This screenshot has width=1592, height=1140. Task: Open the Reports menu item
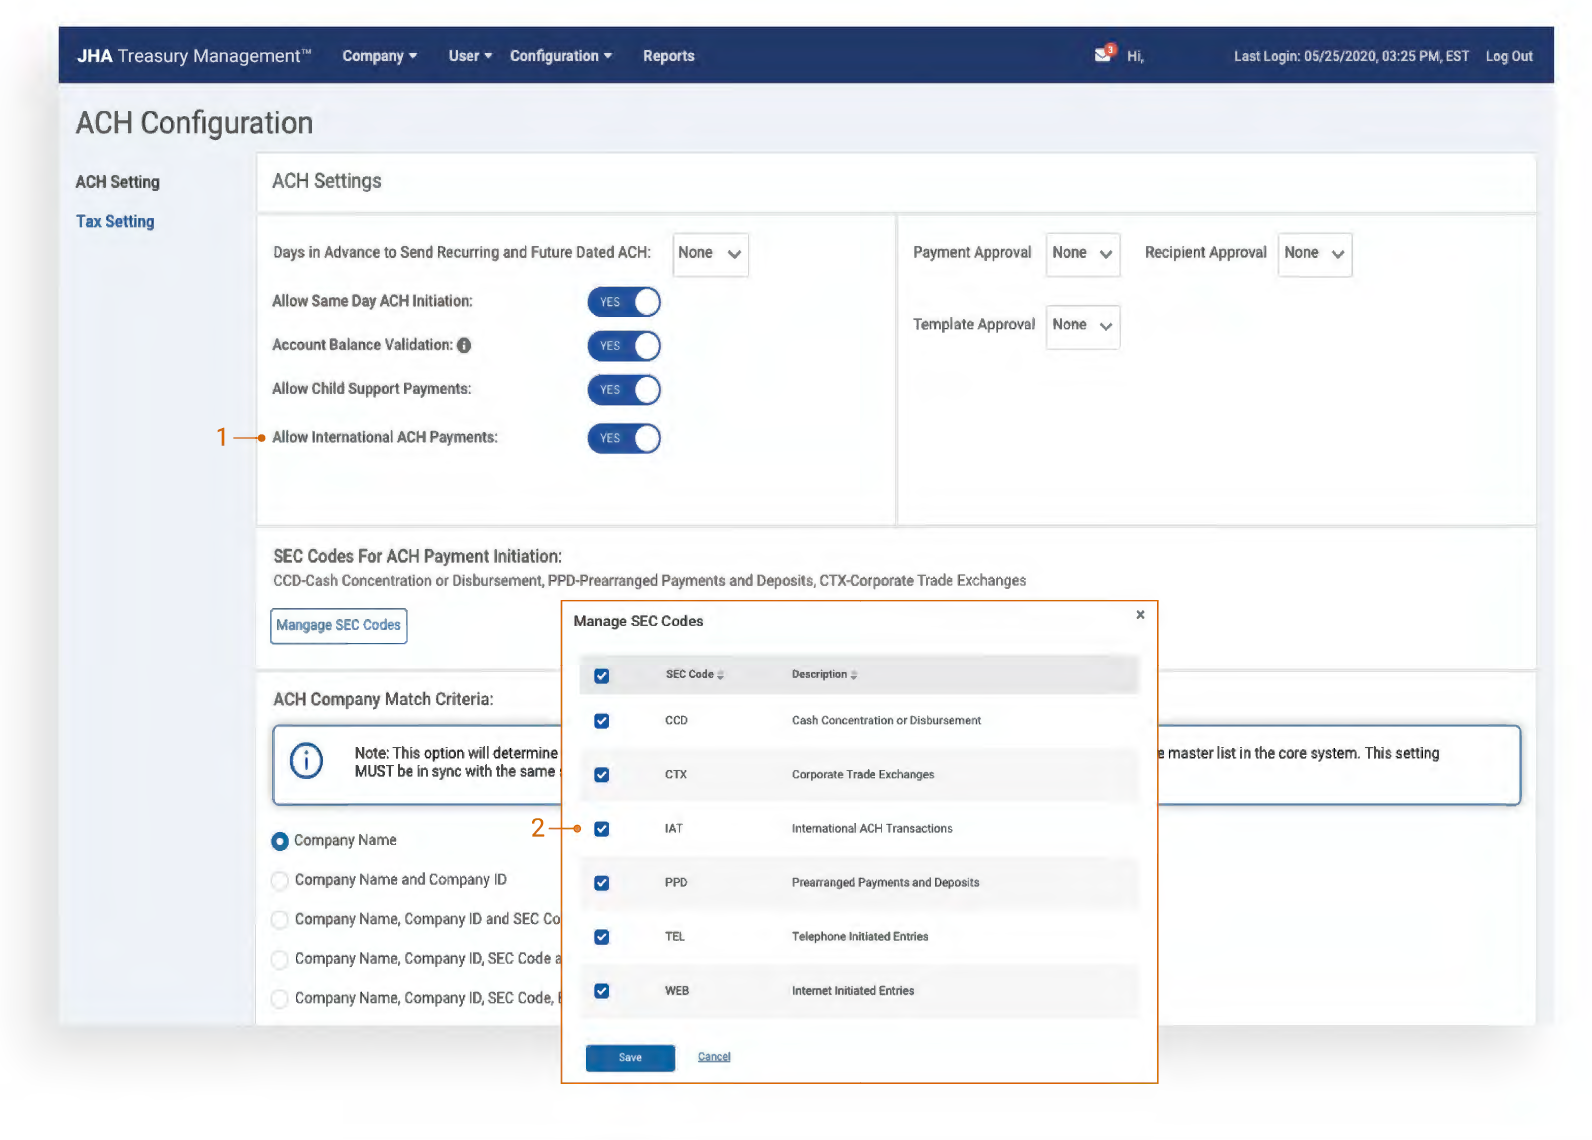tap(668, 56)
